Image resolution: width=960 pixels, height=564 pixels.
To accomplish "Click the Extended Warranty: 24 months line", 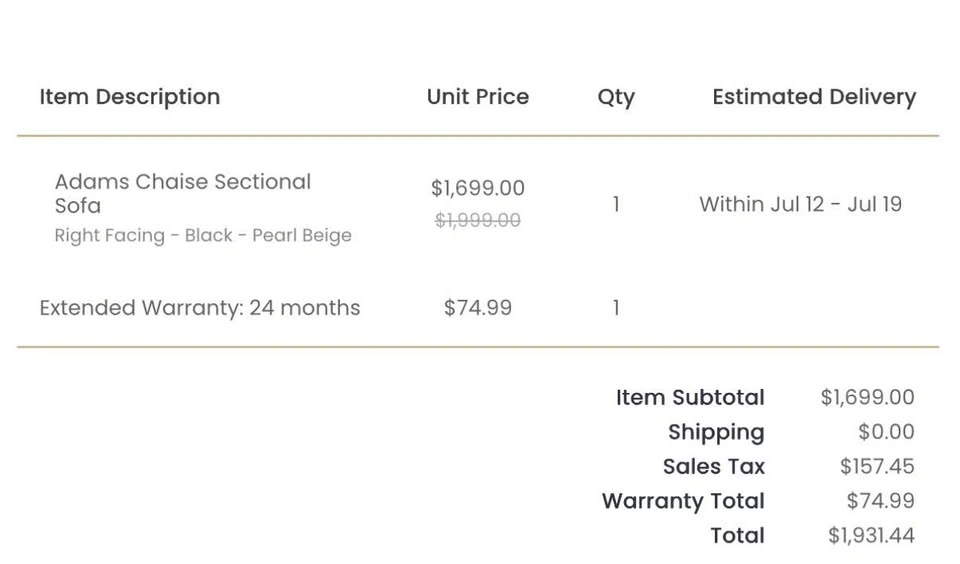I will coord(199,308).
